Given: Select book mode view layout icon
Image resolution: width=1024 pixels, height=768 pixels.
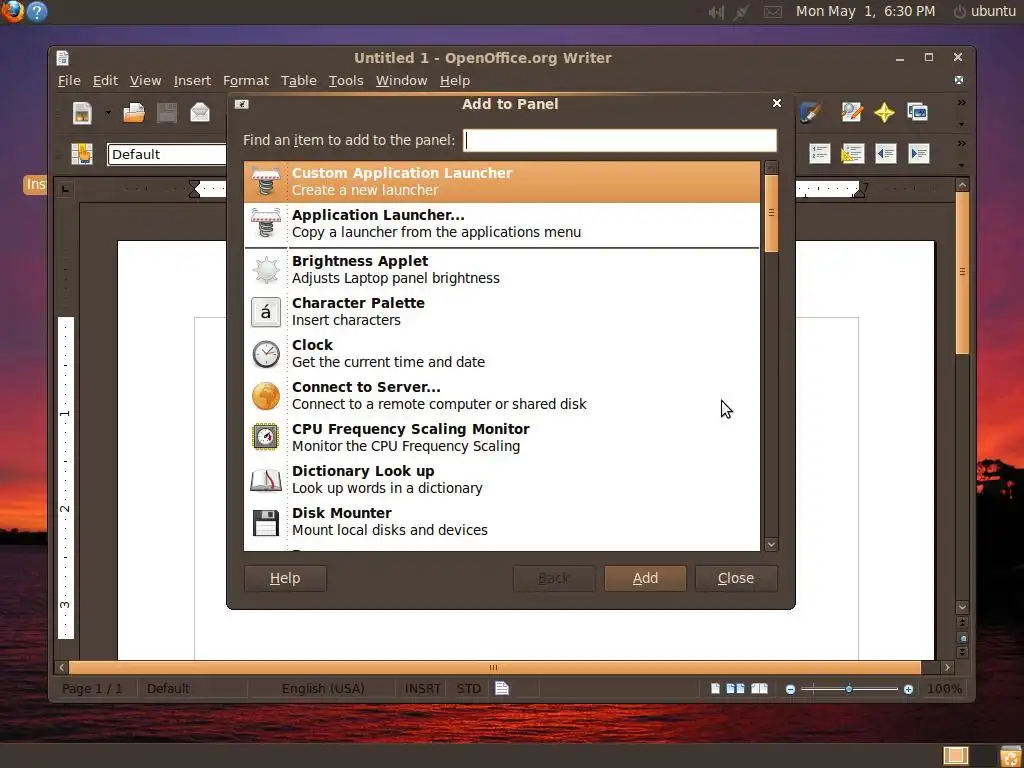Looking at the screenshot, I should [x=759, y=688].
